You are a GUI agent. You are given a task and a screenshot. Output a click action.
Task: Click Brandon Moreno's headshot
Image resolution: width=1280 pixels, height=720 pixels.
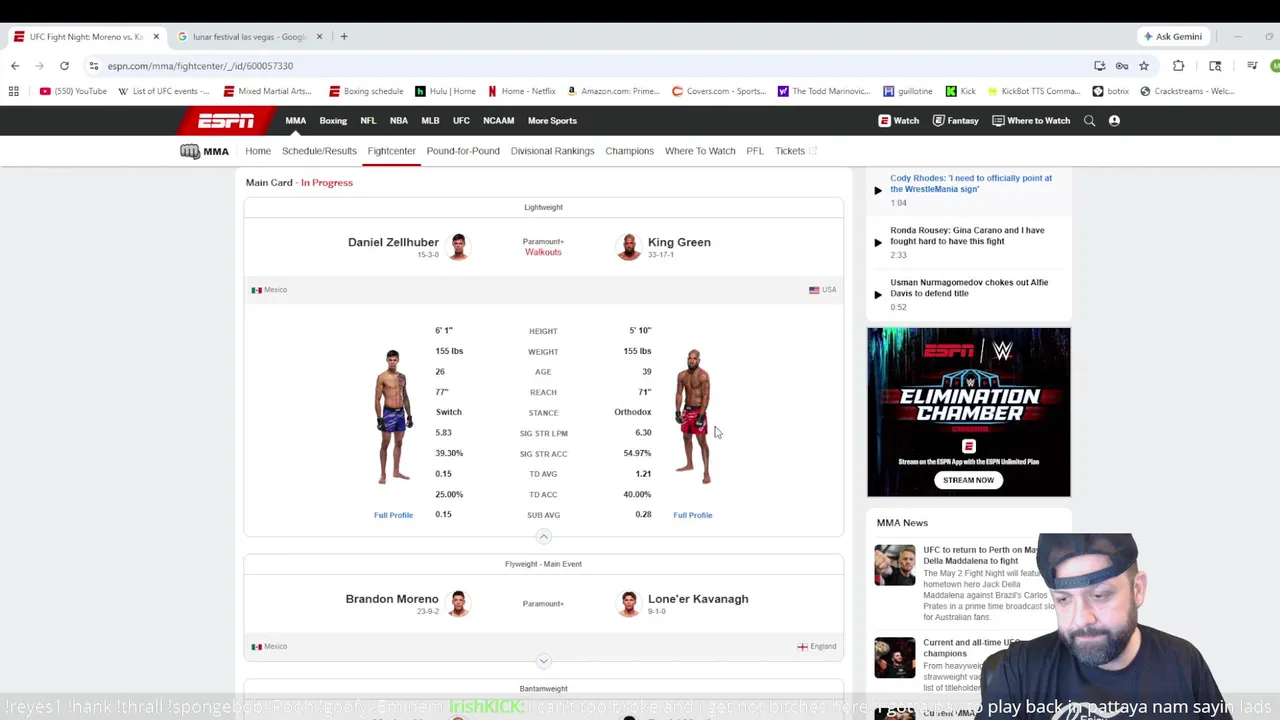[458, 603]
